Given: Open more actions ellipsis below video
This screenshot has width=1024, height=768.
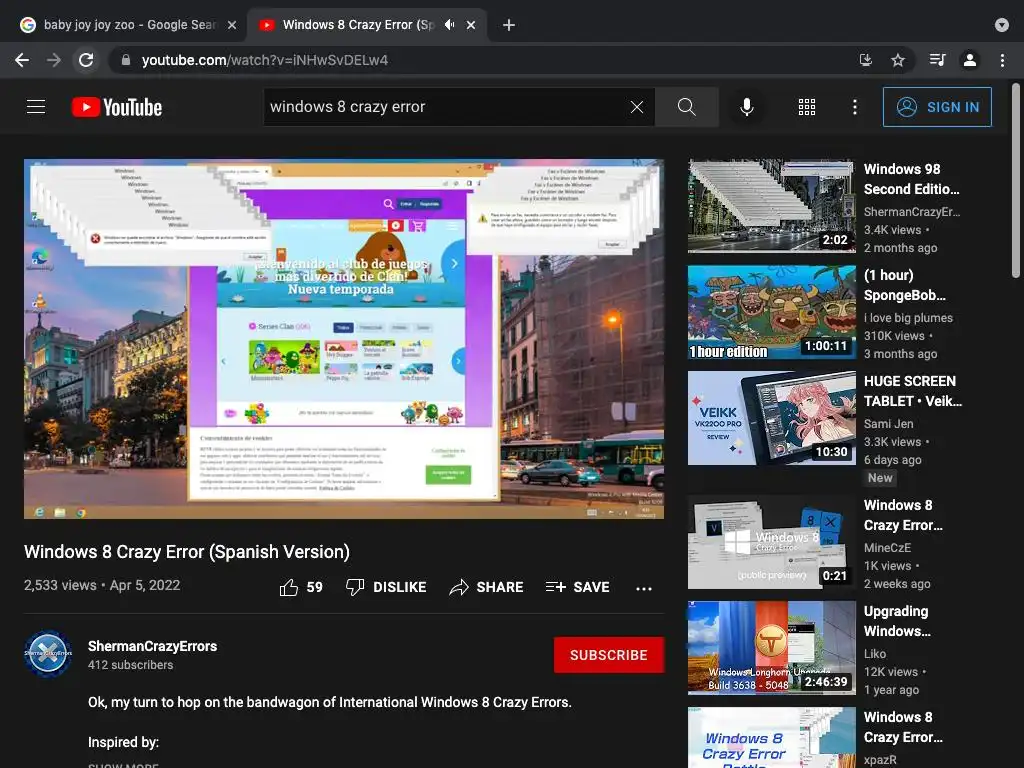Looking at the screenshot, I should (644, 588).
